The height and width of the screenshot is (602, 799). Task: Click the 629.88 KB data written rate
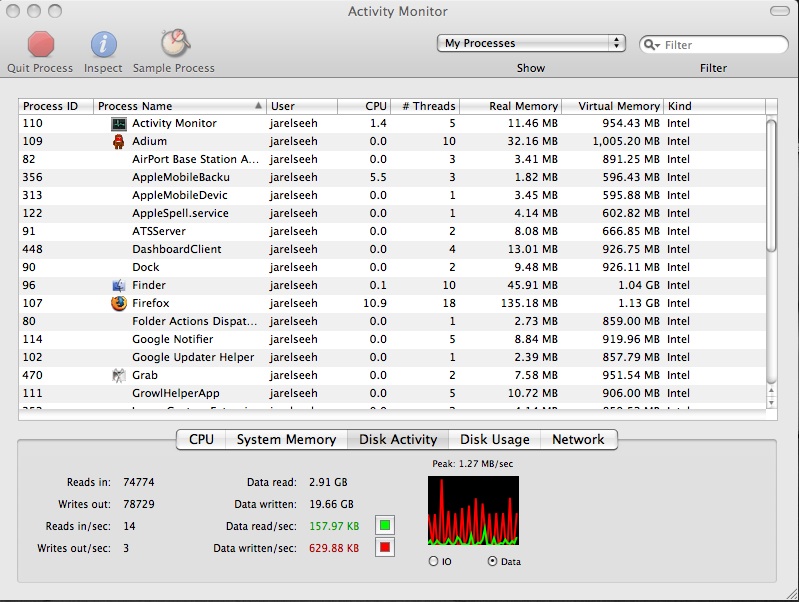334,548
